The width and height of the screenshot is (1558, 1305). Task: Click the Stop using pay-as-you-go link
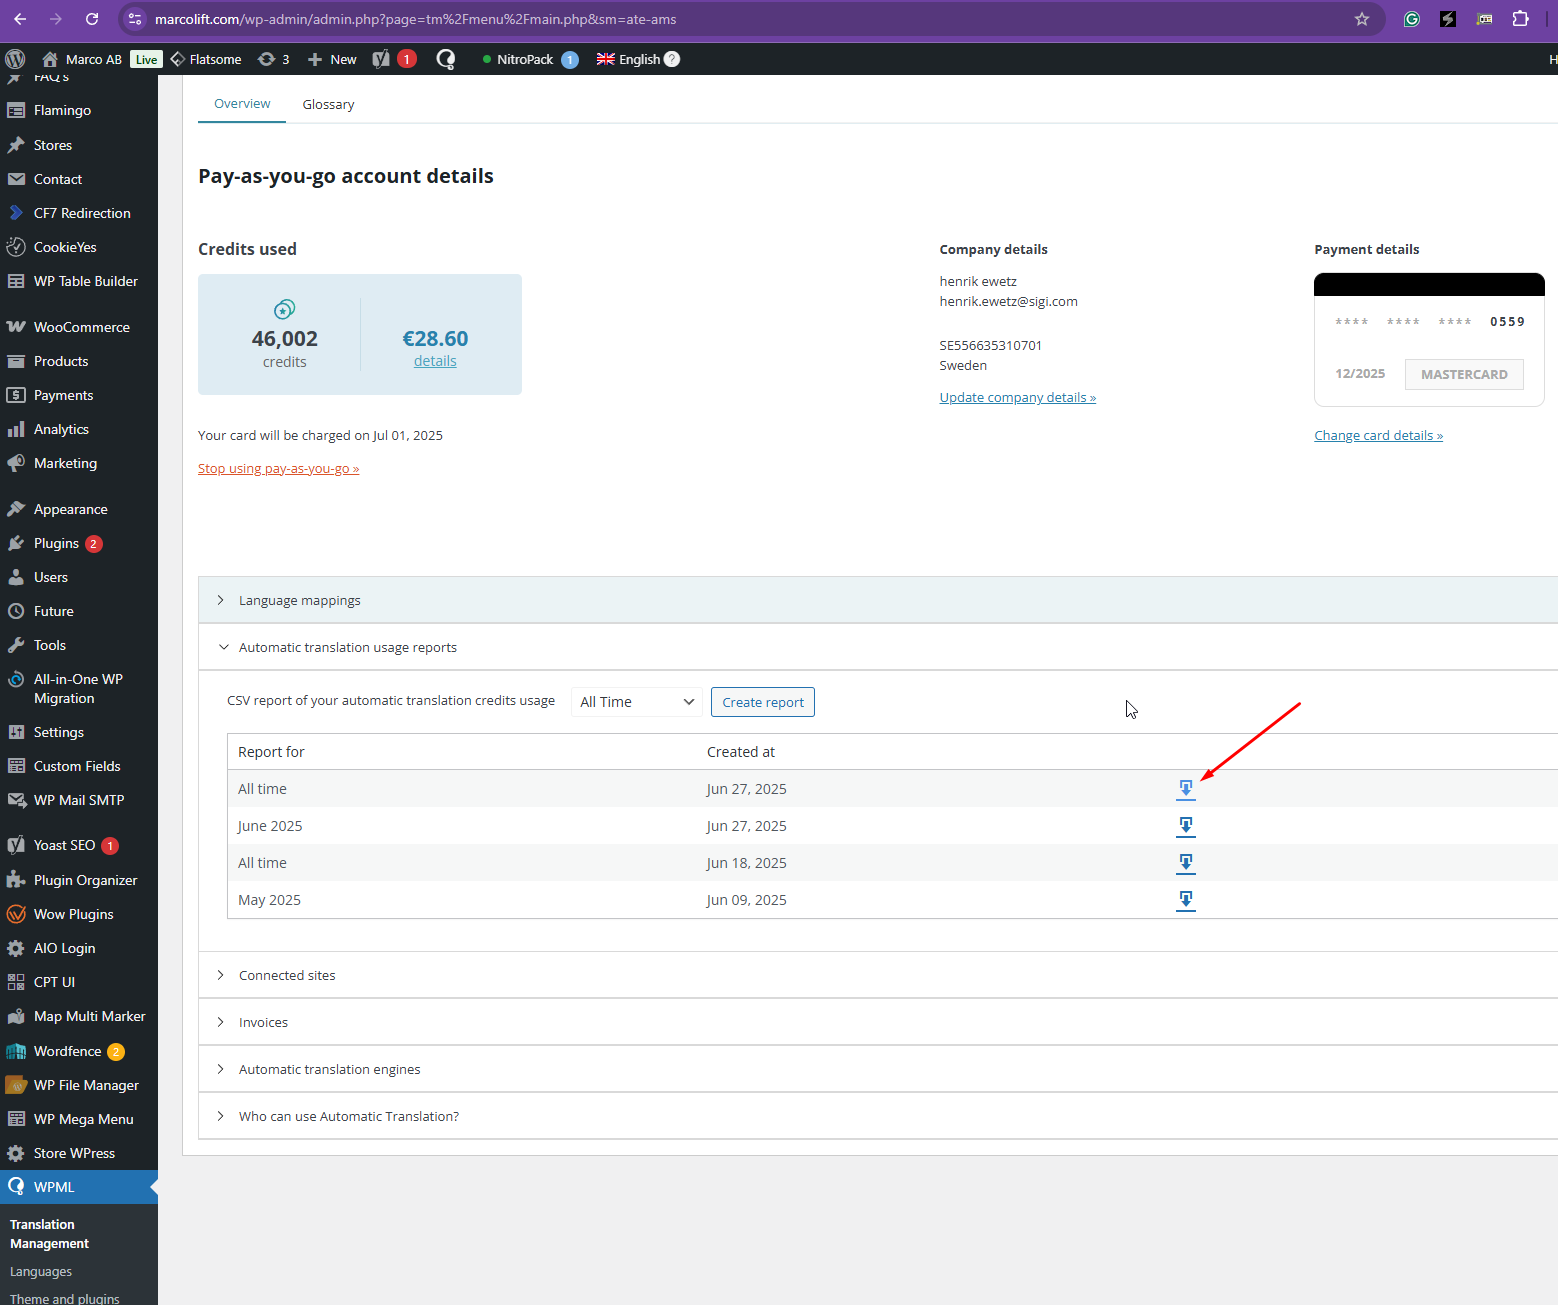[x=278, y=468]
